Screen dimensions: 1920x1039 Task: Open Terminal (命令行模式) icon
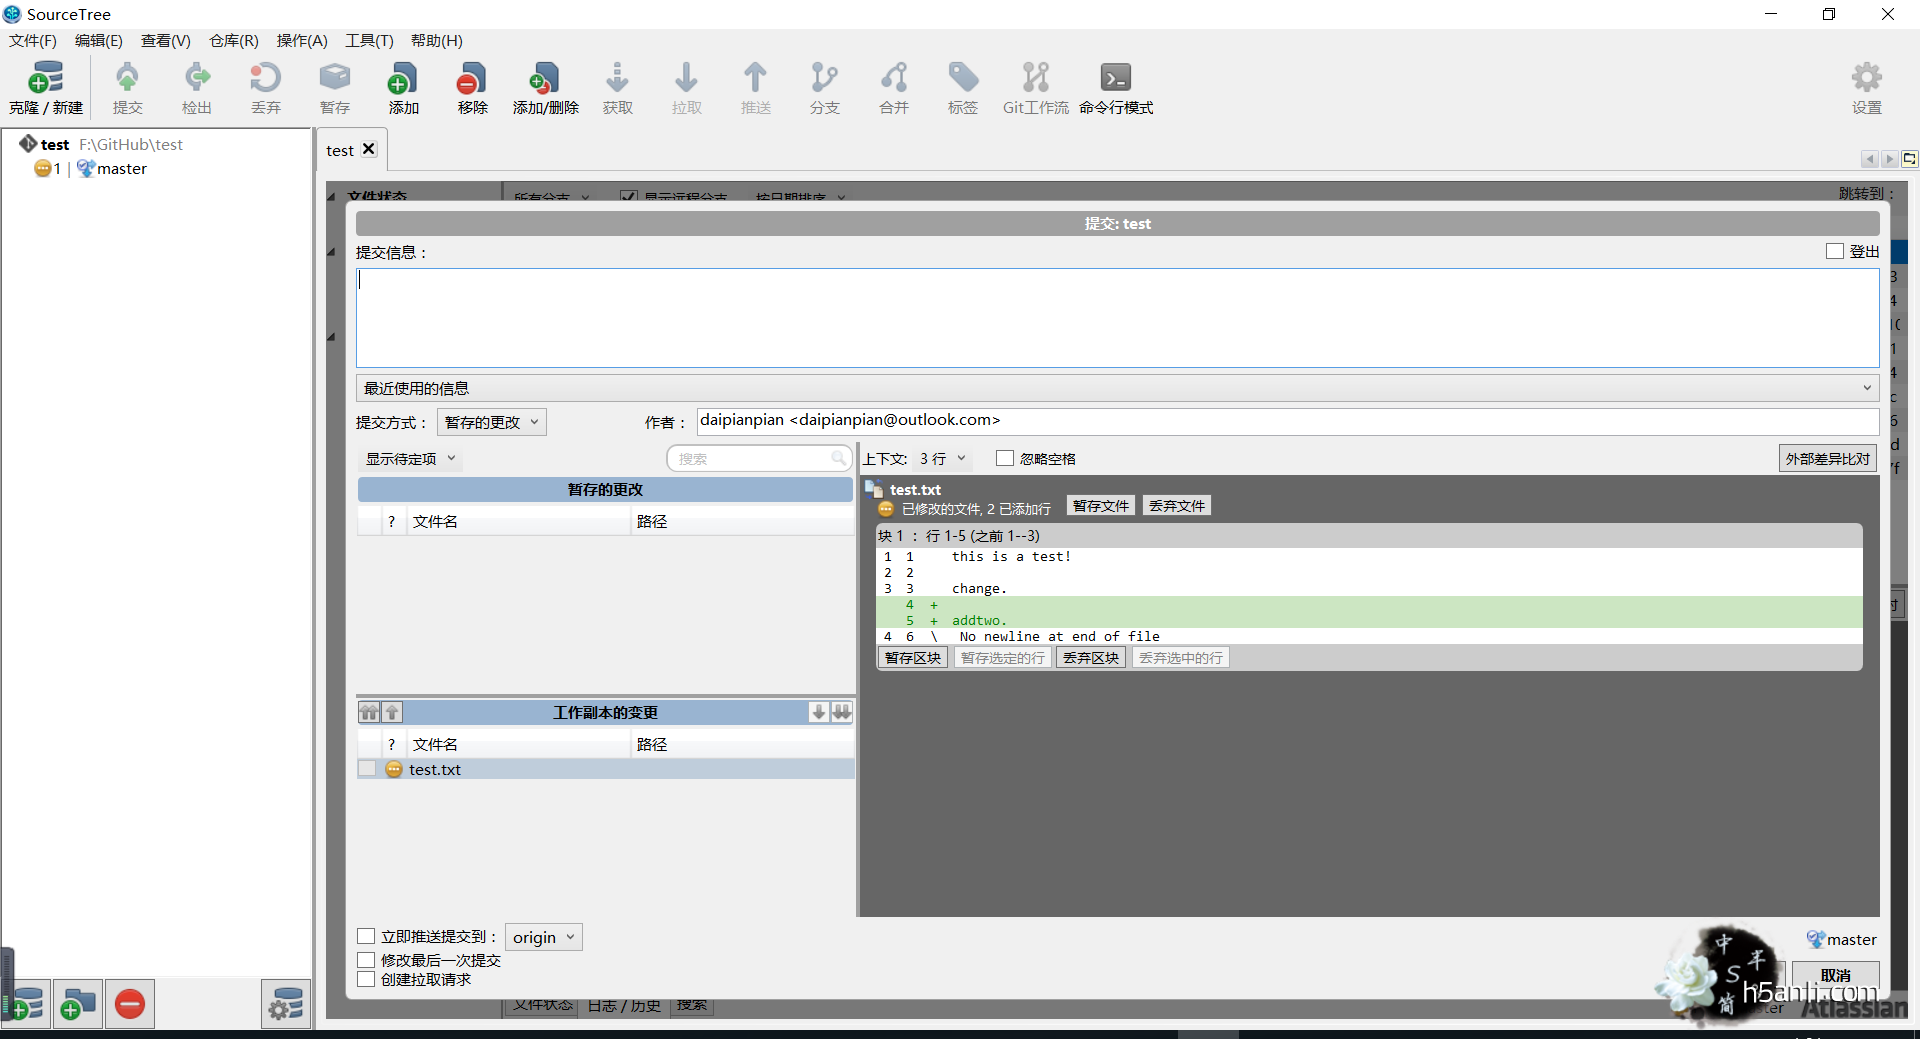[x=1115, y=88]
